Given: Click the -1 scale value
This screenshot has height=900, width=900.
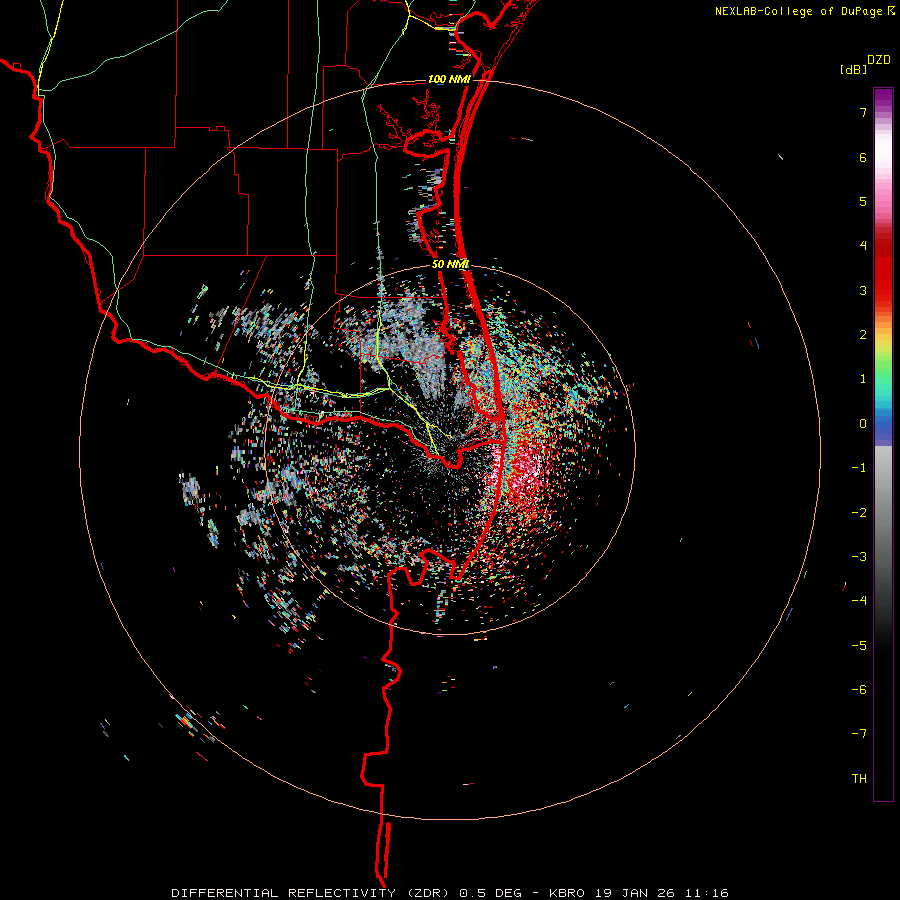Looking at the screenshot, I should click(859, 468).
